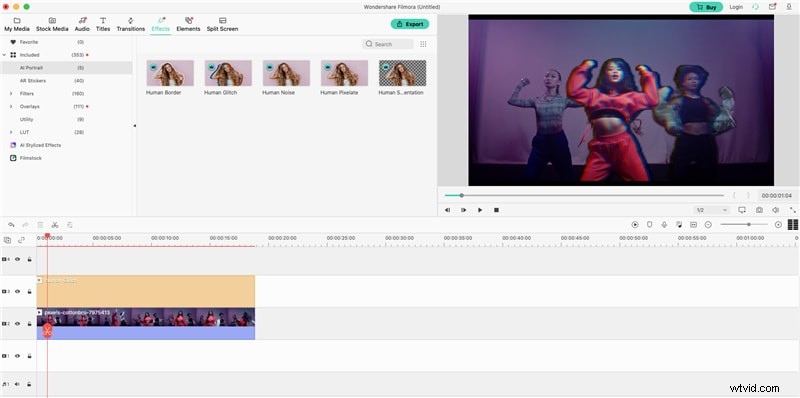800x398 pixels.
Task: Open the message mailbox icon
Action: coord(772,7)
